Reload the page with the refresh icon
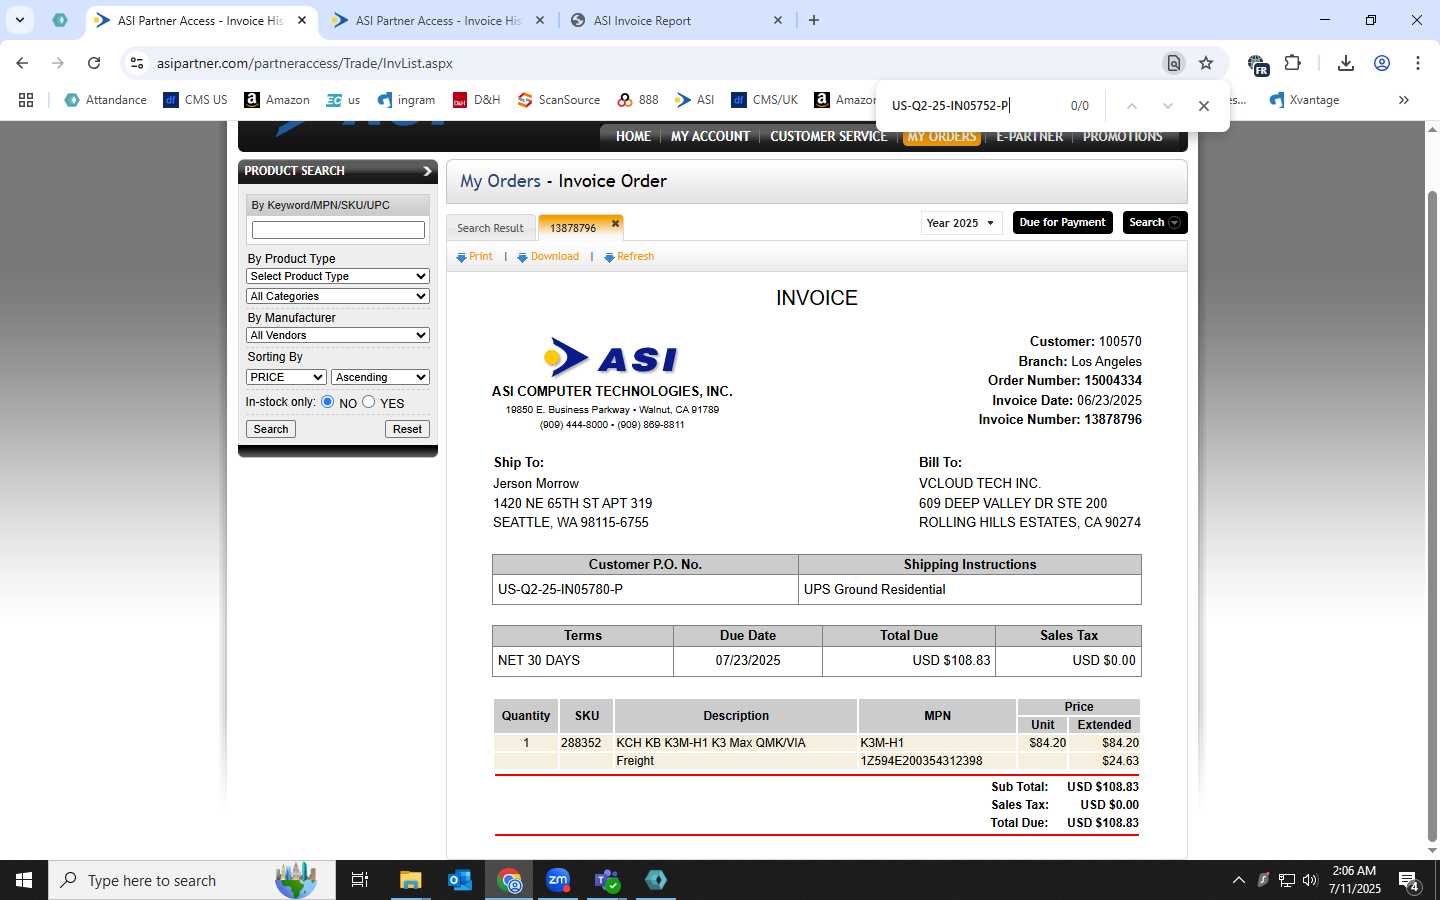This screenshot has height=900, width=1440. (x=94, y=63)
